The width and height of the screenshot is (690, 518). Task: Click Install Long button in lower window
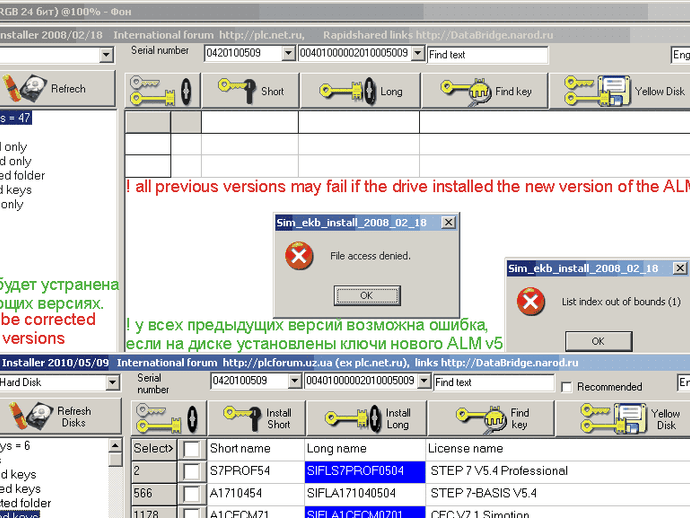pyautogui.click(x=367, y=419)
